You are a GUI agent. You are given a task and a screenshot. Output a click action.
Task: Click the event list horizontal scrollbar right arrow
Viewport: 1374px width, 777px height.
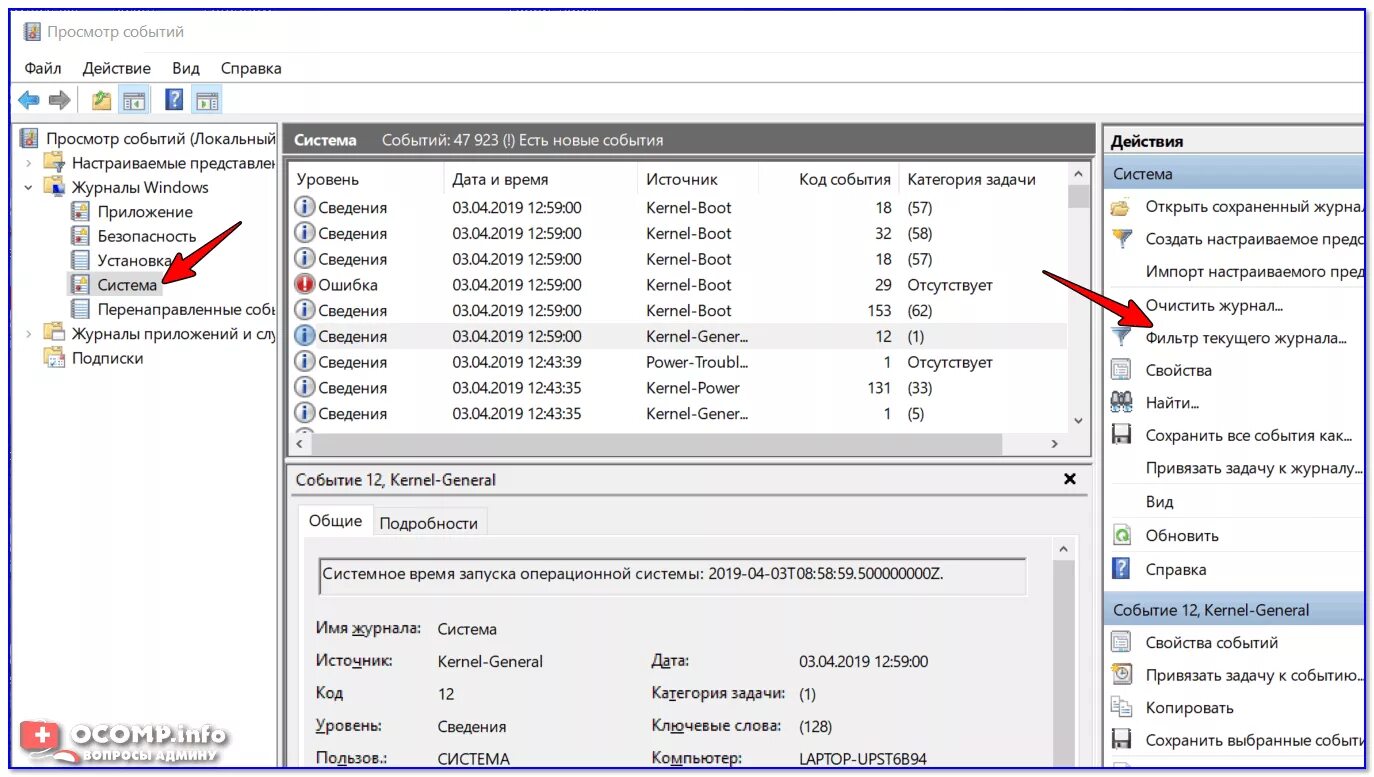[1054, 443]
